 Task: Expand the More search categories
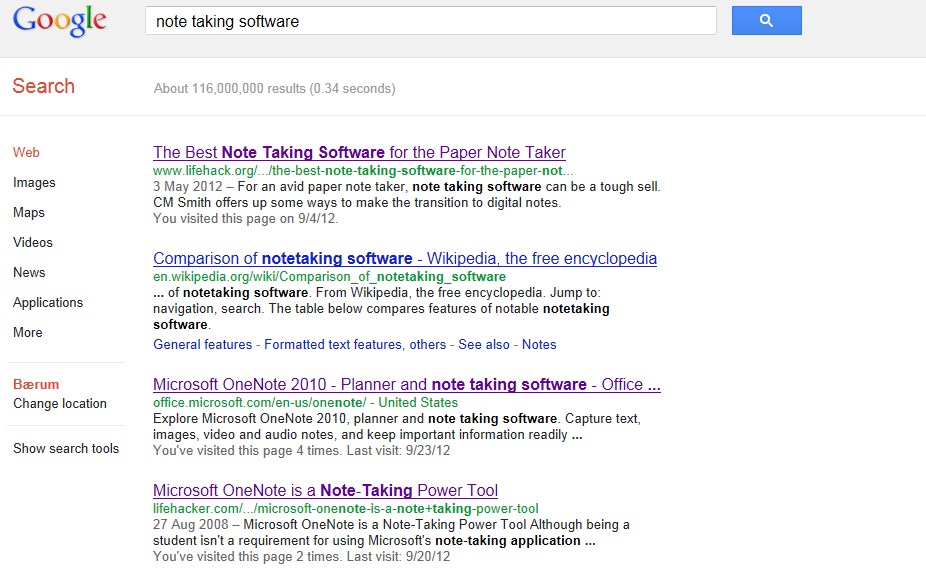pyautogui.click(x=28, y=333)
